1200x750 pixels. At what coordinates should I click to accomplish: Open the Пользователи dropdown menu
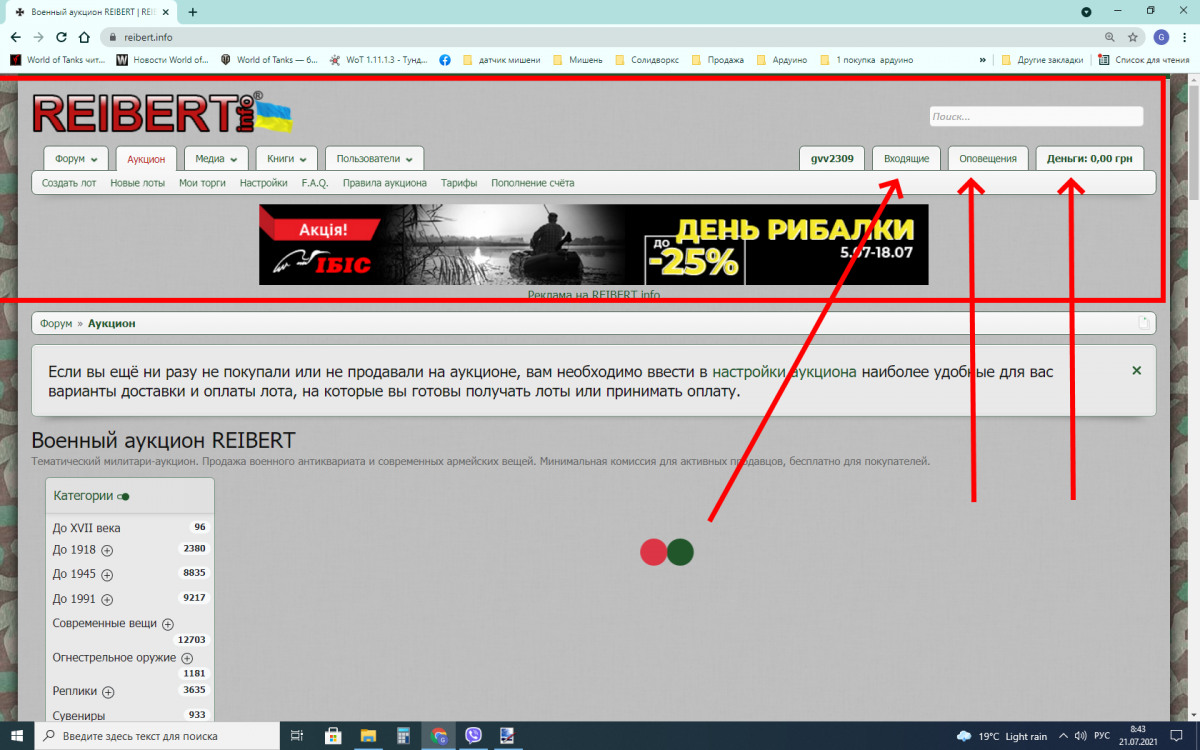(374, 159)
